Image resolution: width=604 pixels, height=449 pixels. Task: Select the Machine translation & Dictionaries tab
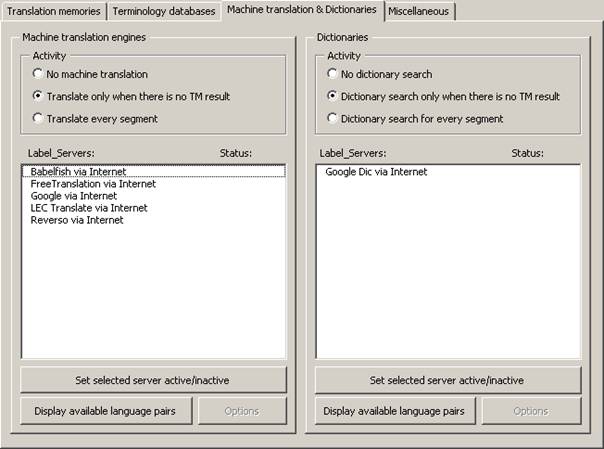pos(302,10)
